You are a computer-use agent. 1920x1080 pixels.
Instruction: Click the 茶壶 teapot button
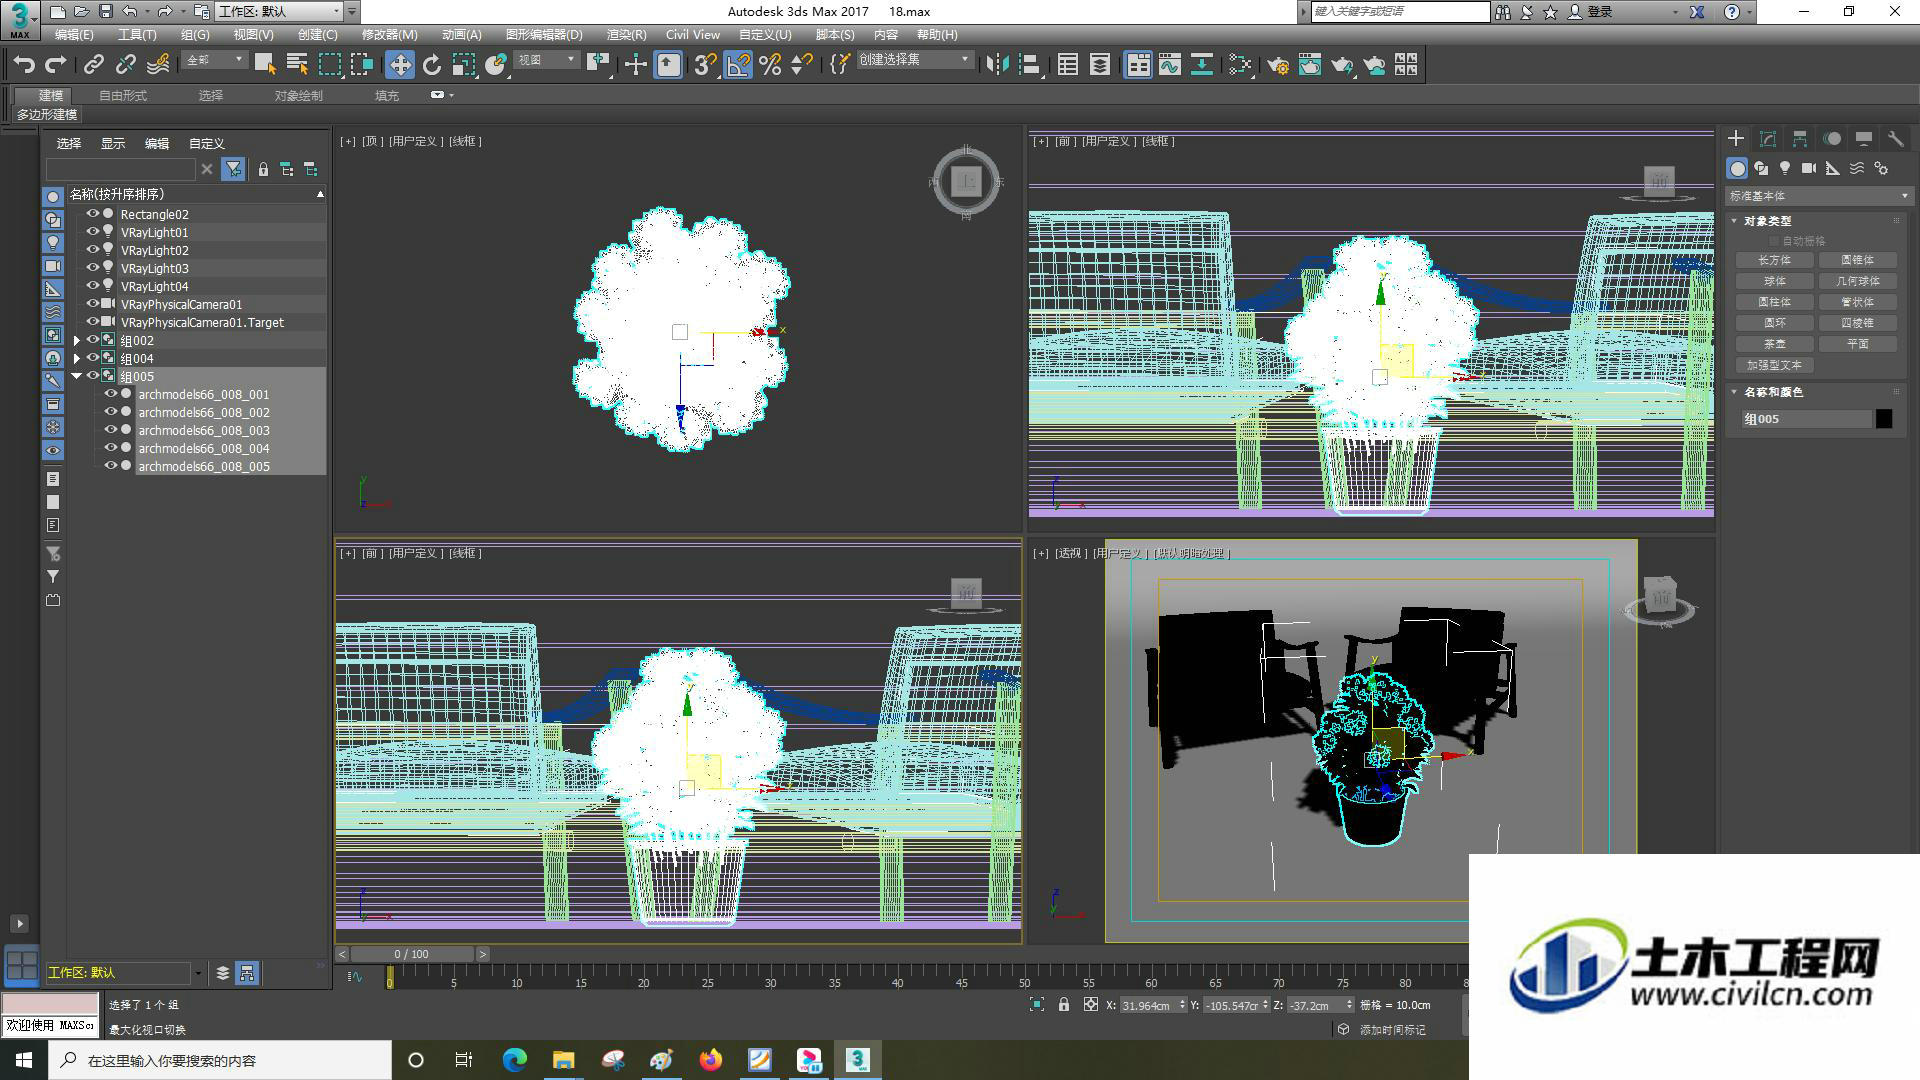coord(1774,344)
